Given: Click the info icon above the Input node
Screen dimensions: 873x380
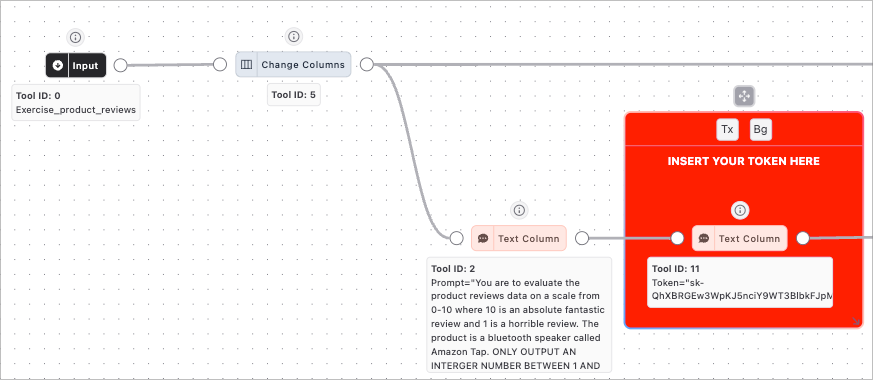Looking at the screenshot, I should pos(76,38).
